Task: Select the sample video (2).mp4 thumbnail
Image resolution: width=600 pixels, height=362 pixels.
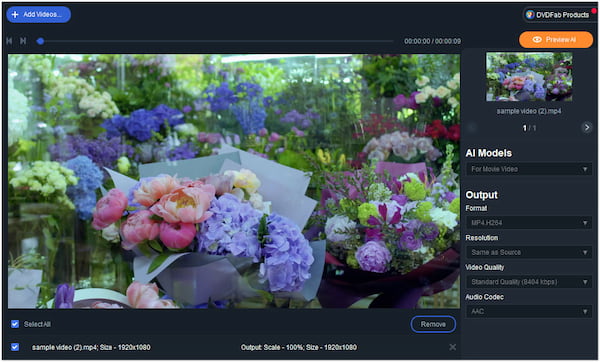Action: click(529, 77)
